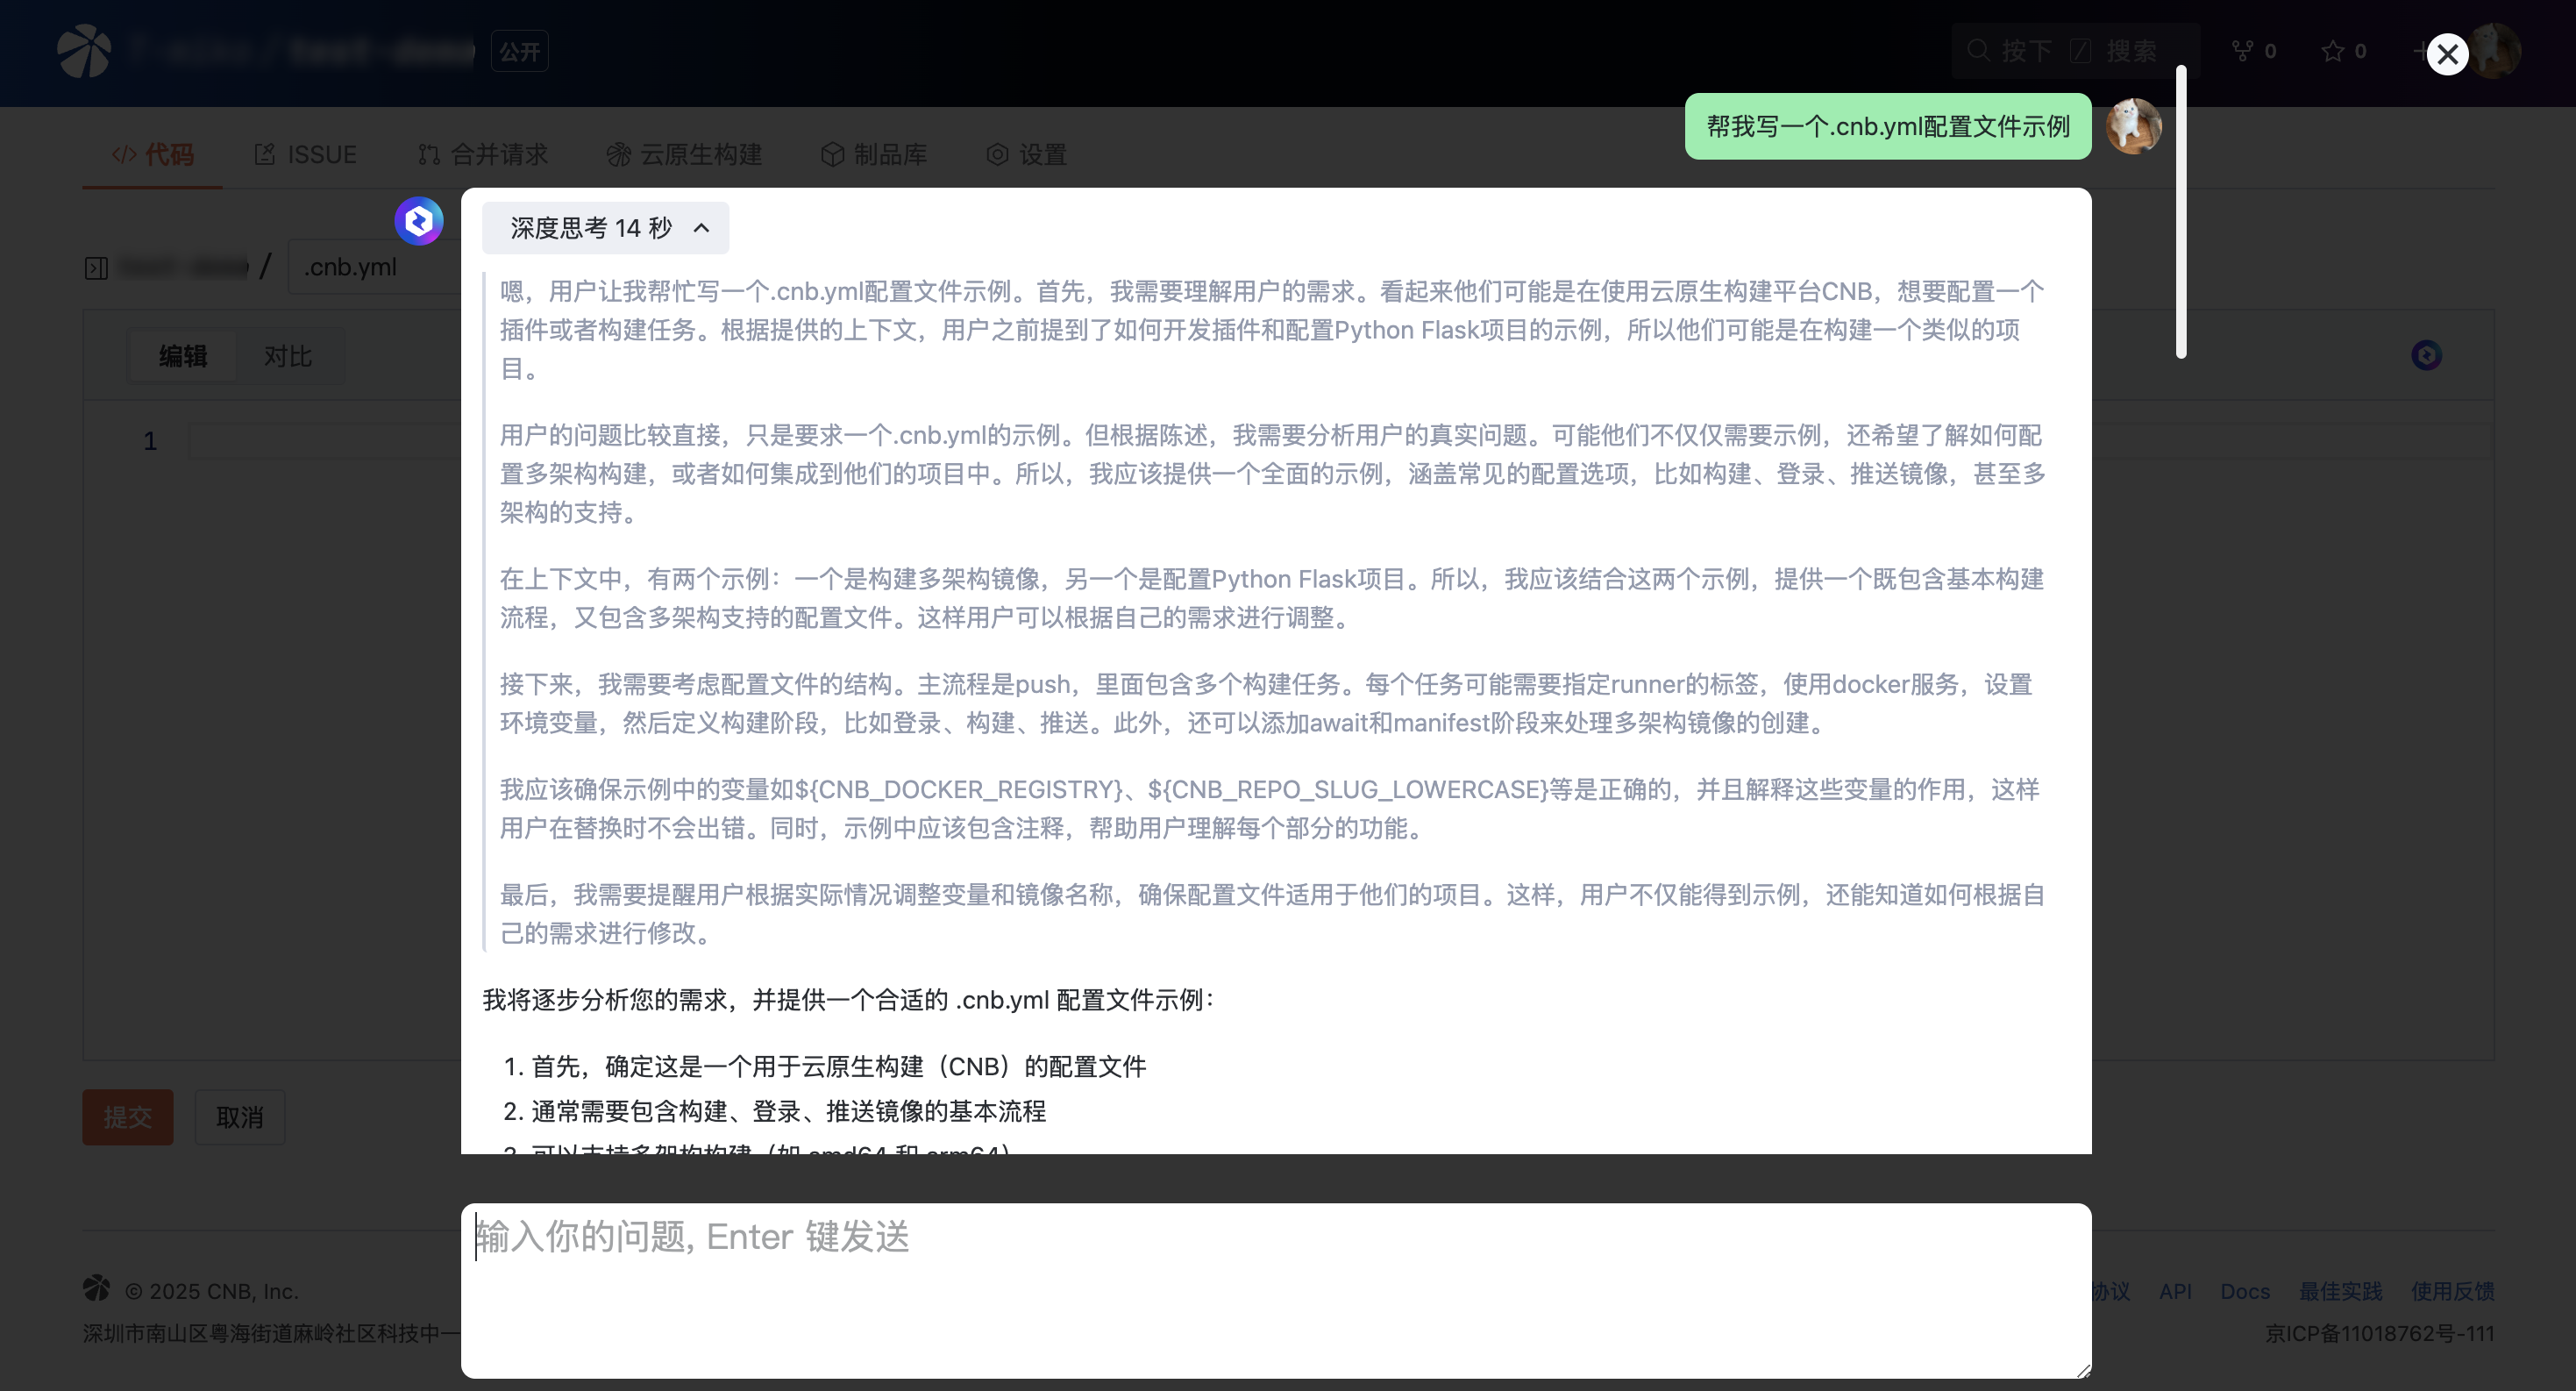Click the 提交 submit button
The image size is (2576, 1391).
click(128, 1117)
